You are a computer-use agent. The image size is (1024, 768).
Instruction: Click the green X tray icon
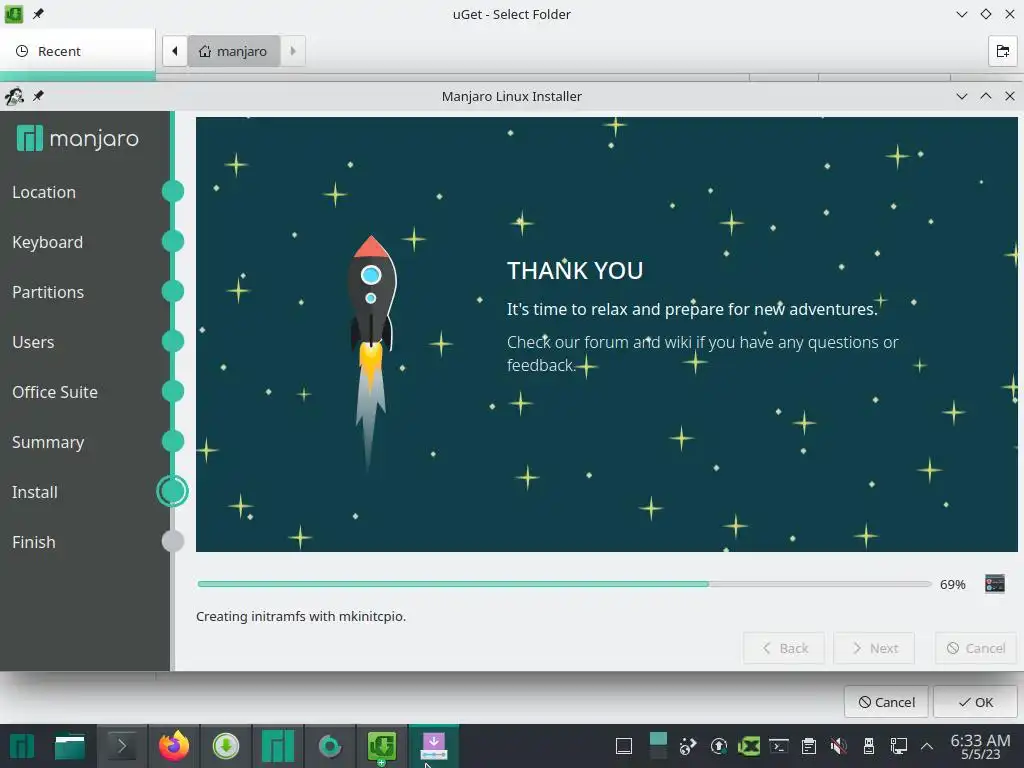(x=748, y=746)
